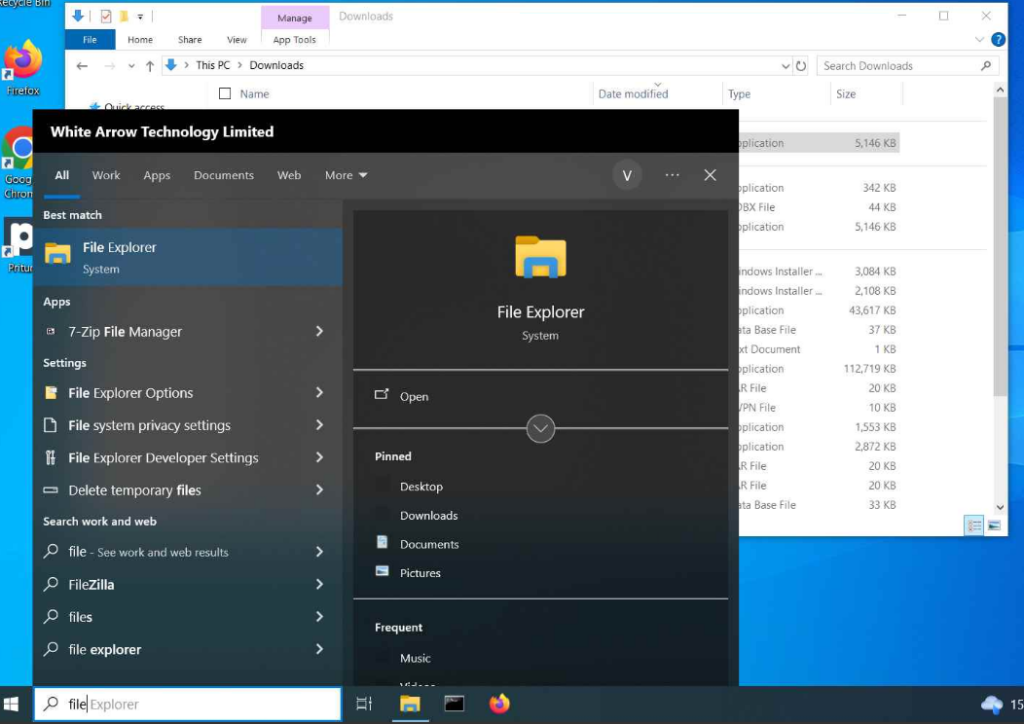The image size is (1024, 724).
Task: Close the search panel with the X
Action: pos(710,175)
